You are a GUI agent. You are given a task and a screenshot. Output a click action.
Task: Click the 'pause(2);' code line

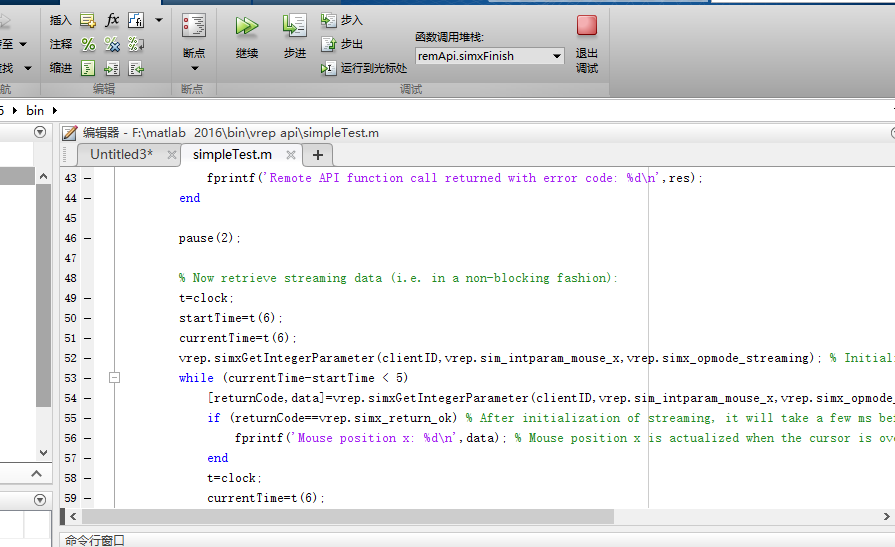click(x=209, y=238)
